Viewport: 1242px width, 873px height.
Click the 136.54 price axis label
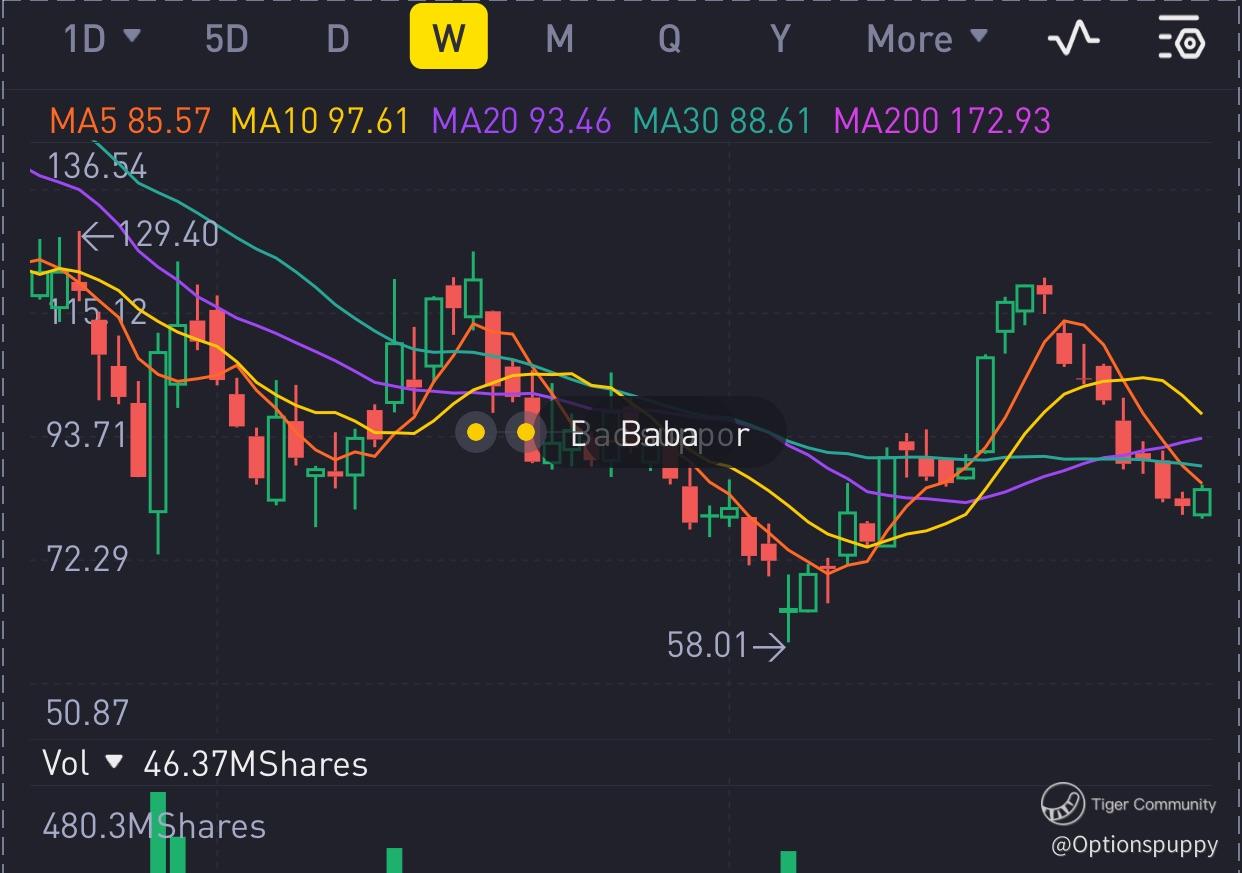coord(97,166)
